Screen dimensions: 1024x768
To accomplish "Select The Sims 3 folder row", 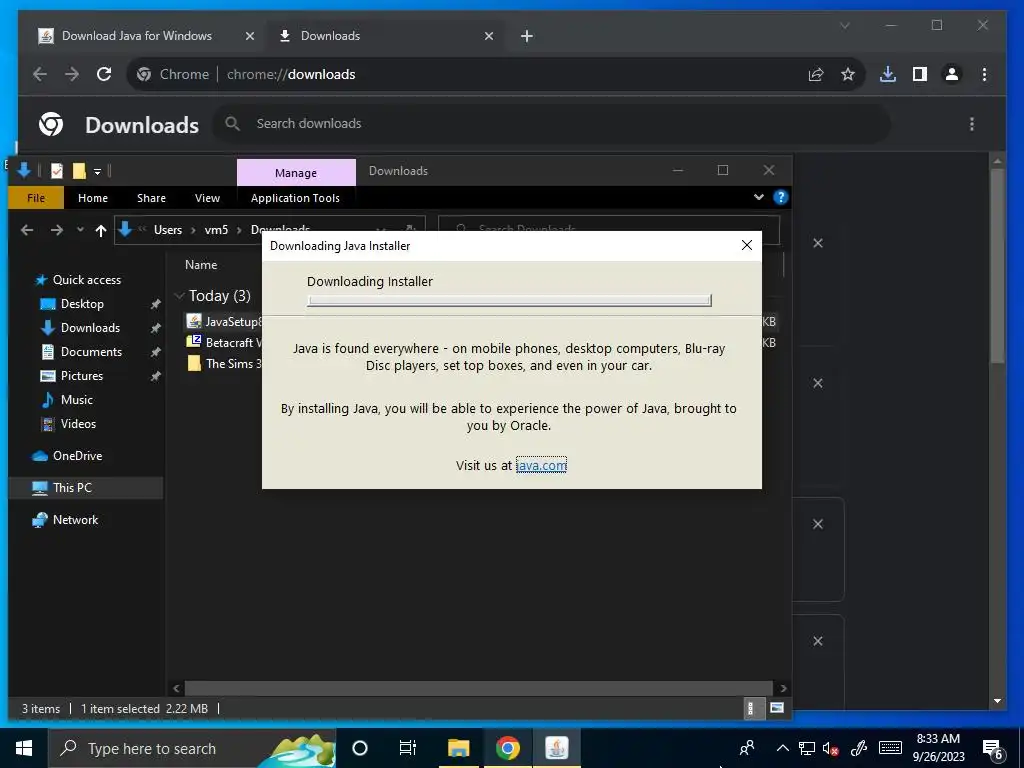I will click(223, 364).
